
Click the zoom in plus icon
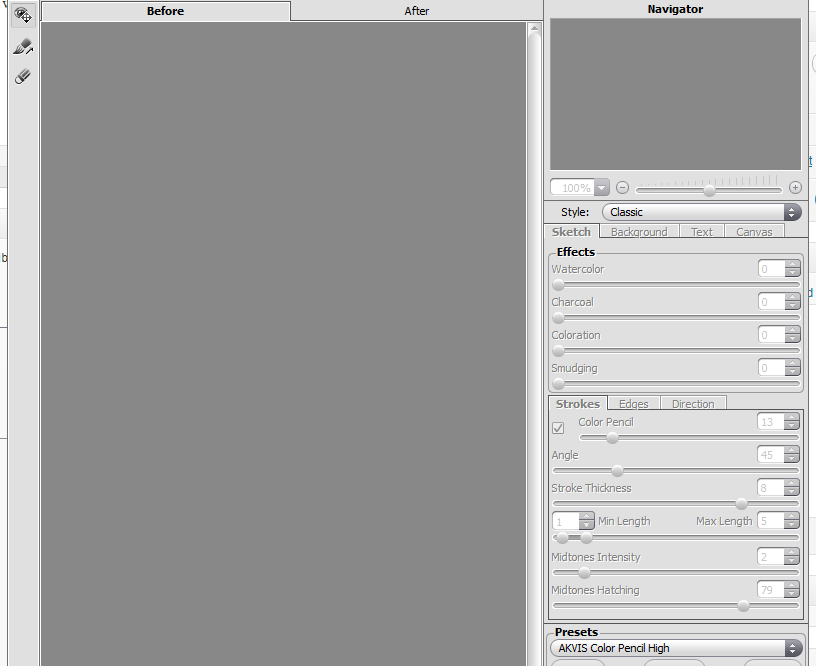[x=795, y=188]
